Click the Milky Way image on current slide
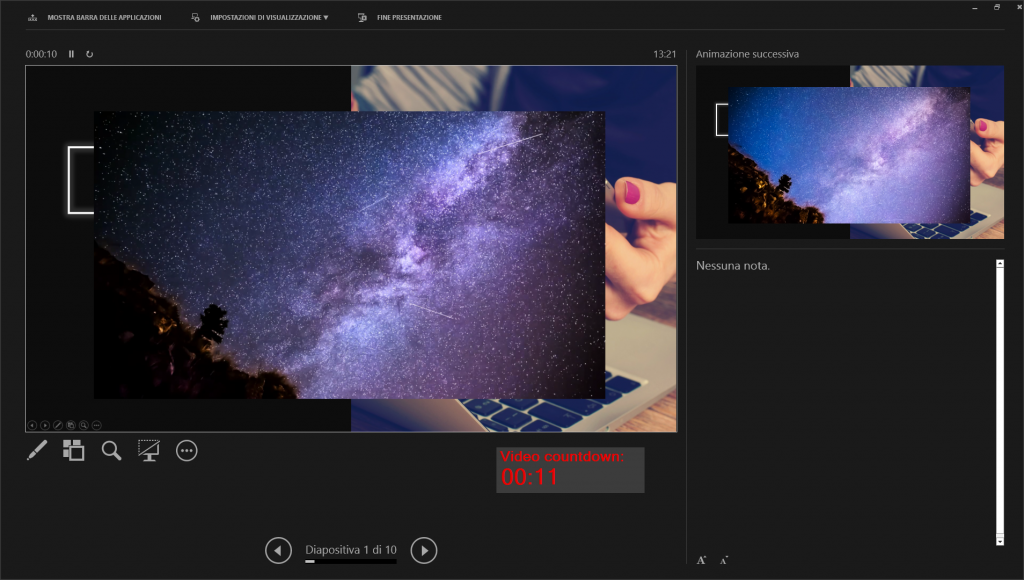This screenshot has height=580, width=1024. click(349, 255)
